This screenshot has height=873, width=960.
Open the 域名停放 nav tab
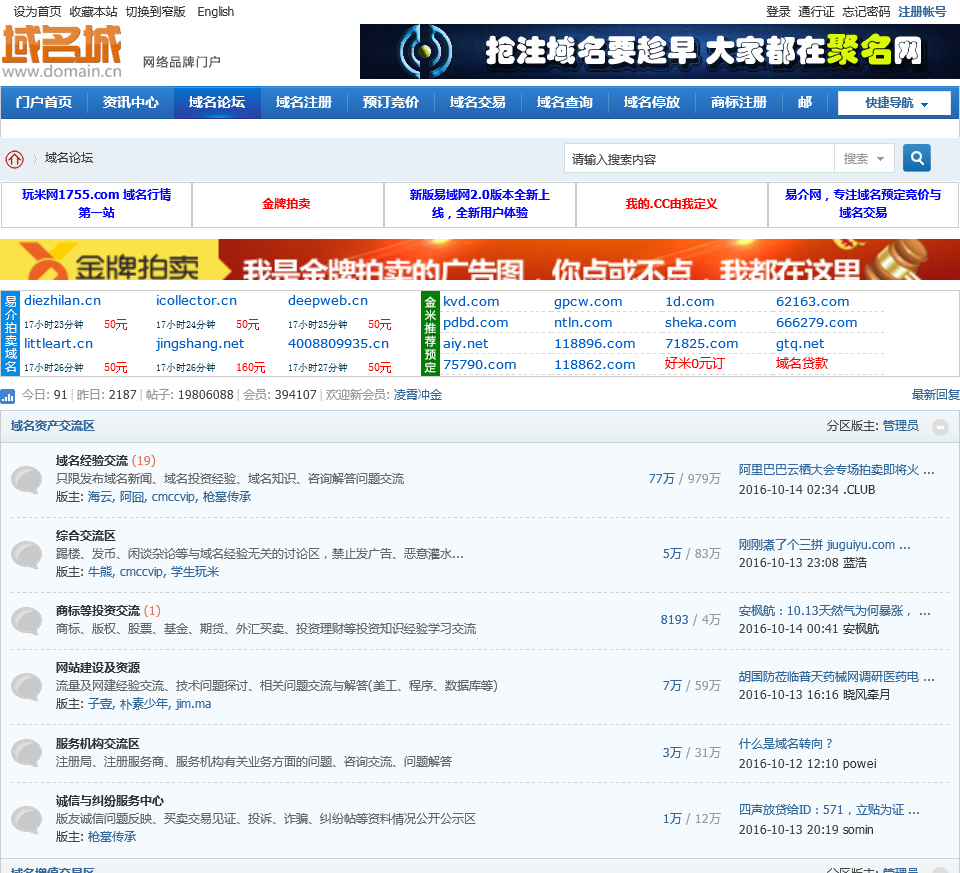[x=652, y=102]
